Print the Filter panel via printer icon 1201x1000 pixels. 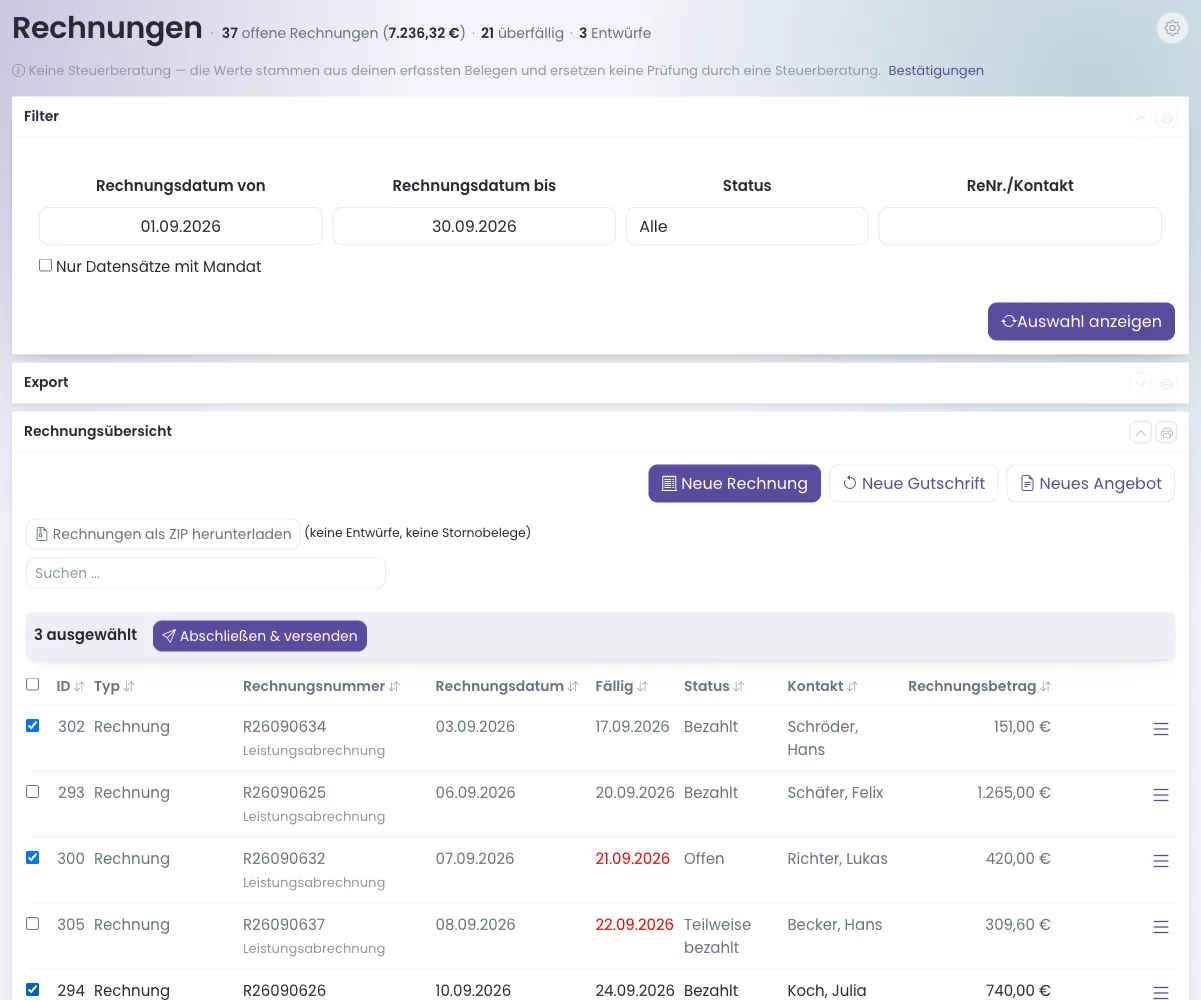(x=1166, y=118)
